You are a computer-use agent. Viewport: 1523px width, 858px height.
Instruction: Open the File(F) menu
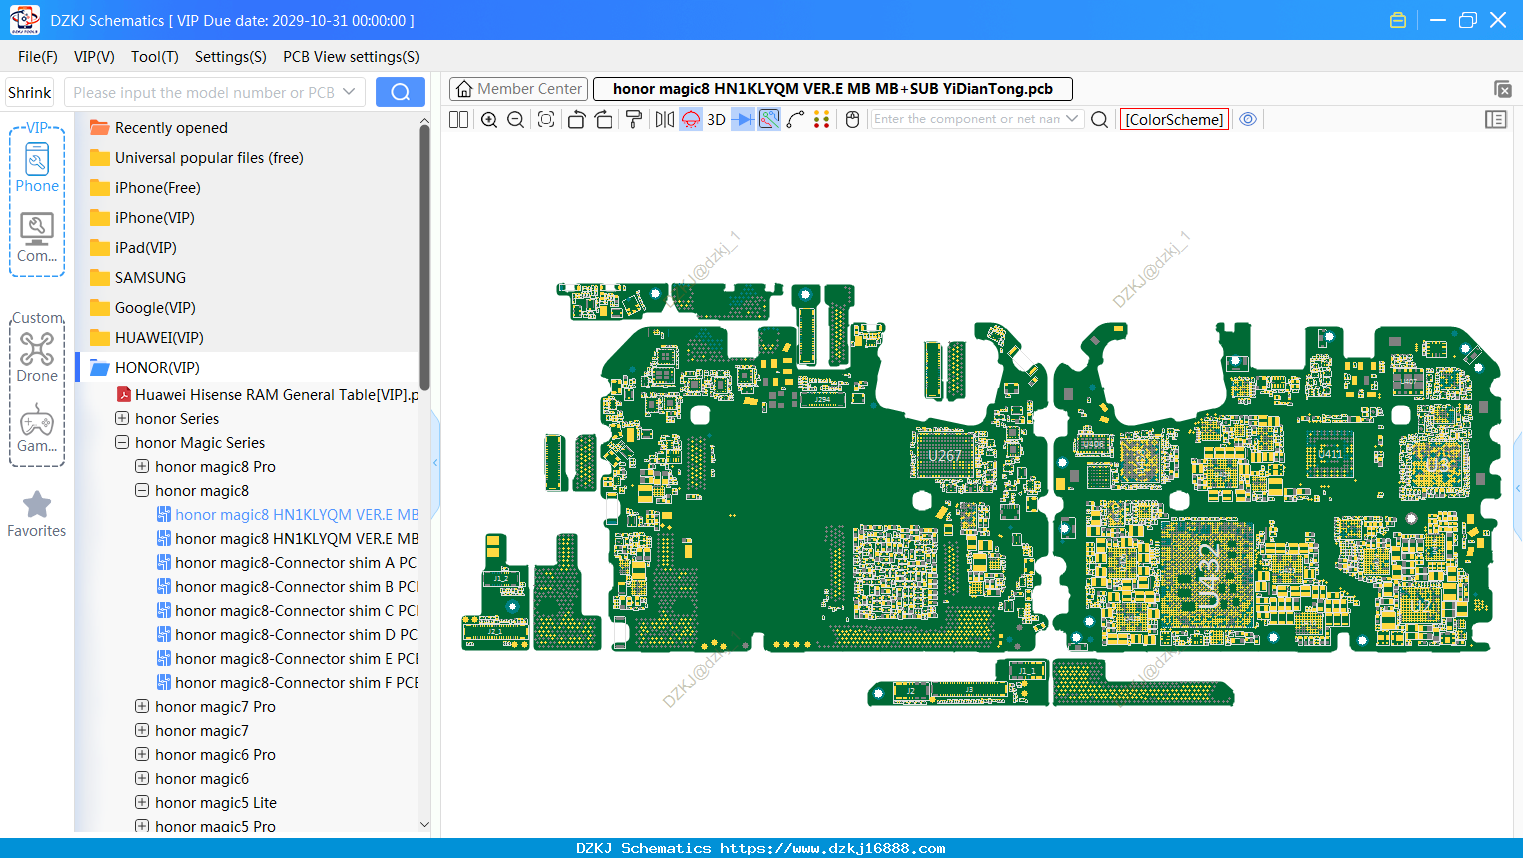38,57
